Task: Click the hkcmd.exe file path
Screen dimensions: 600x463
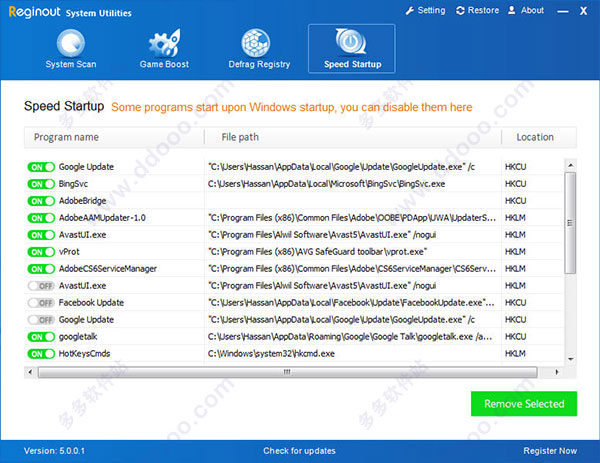Action: [x=271, y=354]
